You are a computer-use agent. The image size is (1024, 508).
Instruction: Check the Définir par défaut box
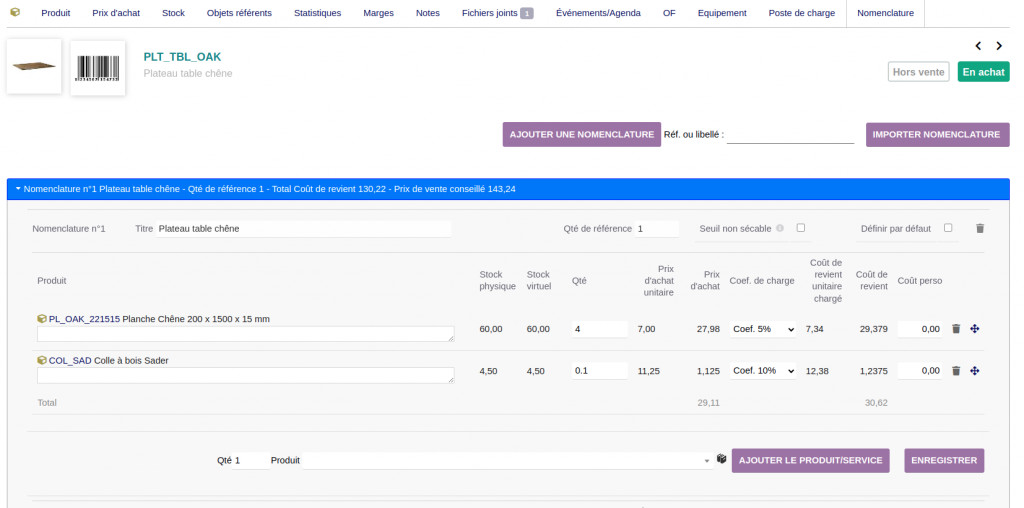tap(948, 228)
